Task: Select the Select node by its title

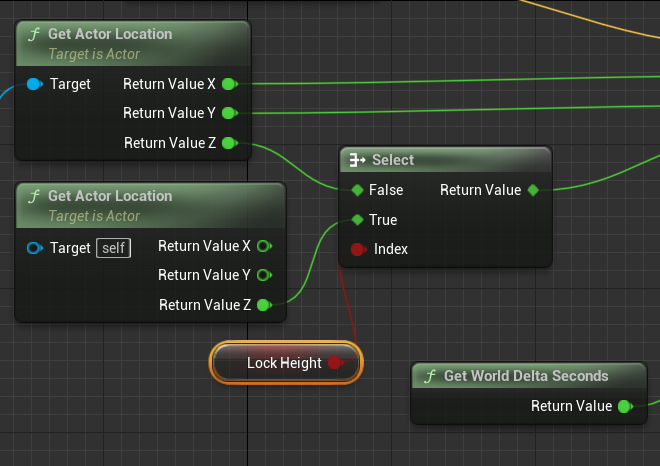Action: (393, 160)
